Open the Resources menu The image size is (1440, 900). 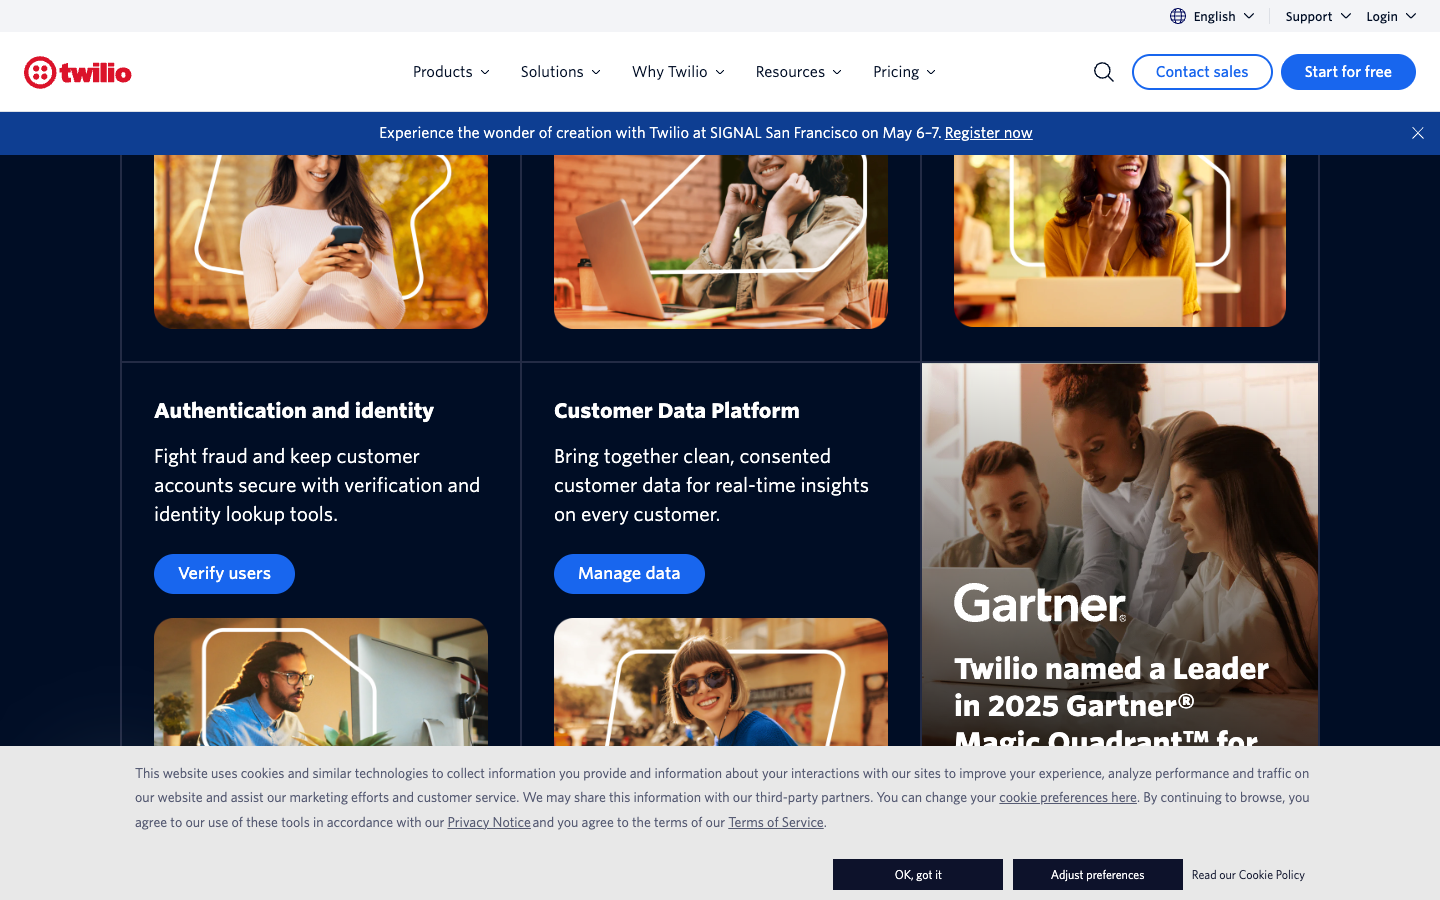coord(799,72)
